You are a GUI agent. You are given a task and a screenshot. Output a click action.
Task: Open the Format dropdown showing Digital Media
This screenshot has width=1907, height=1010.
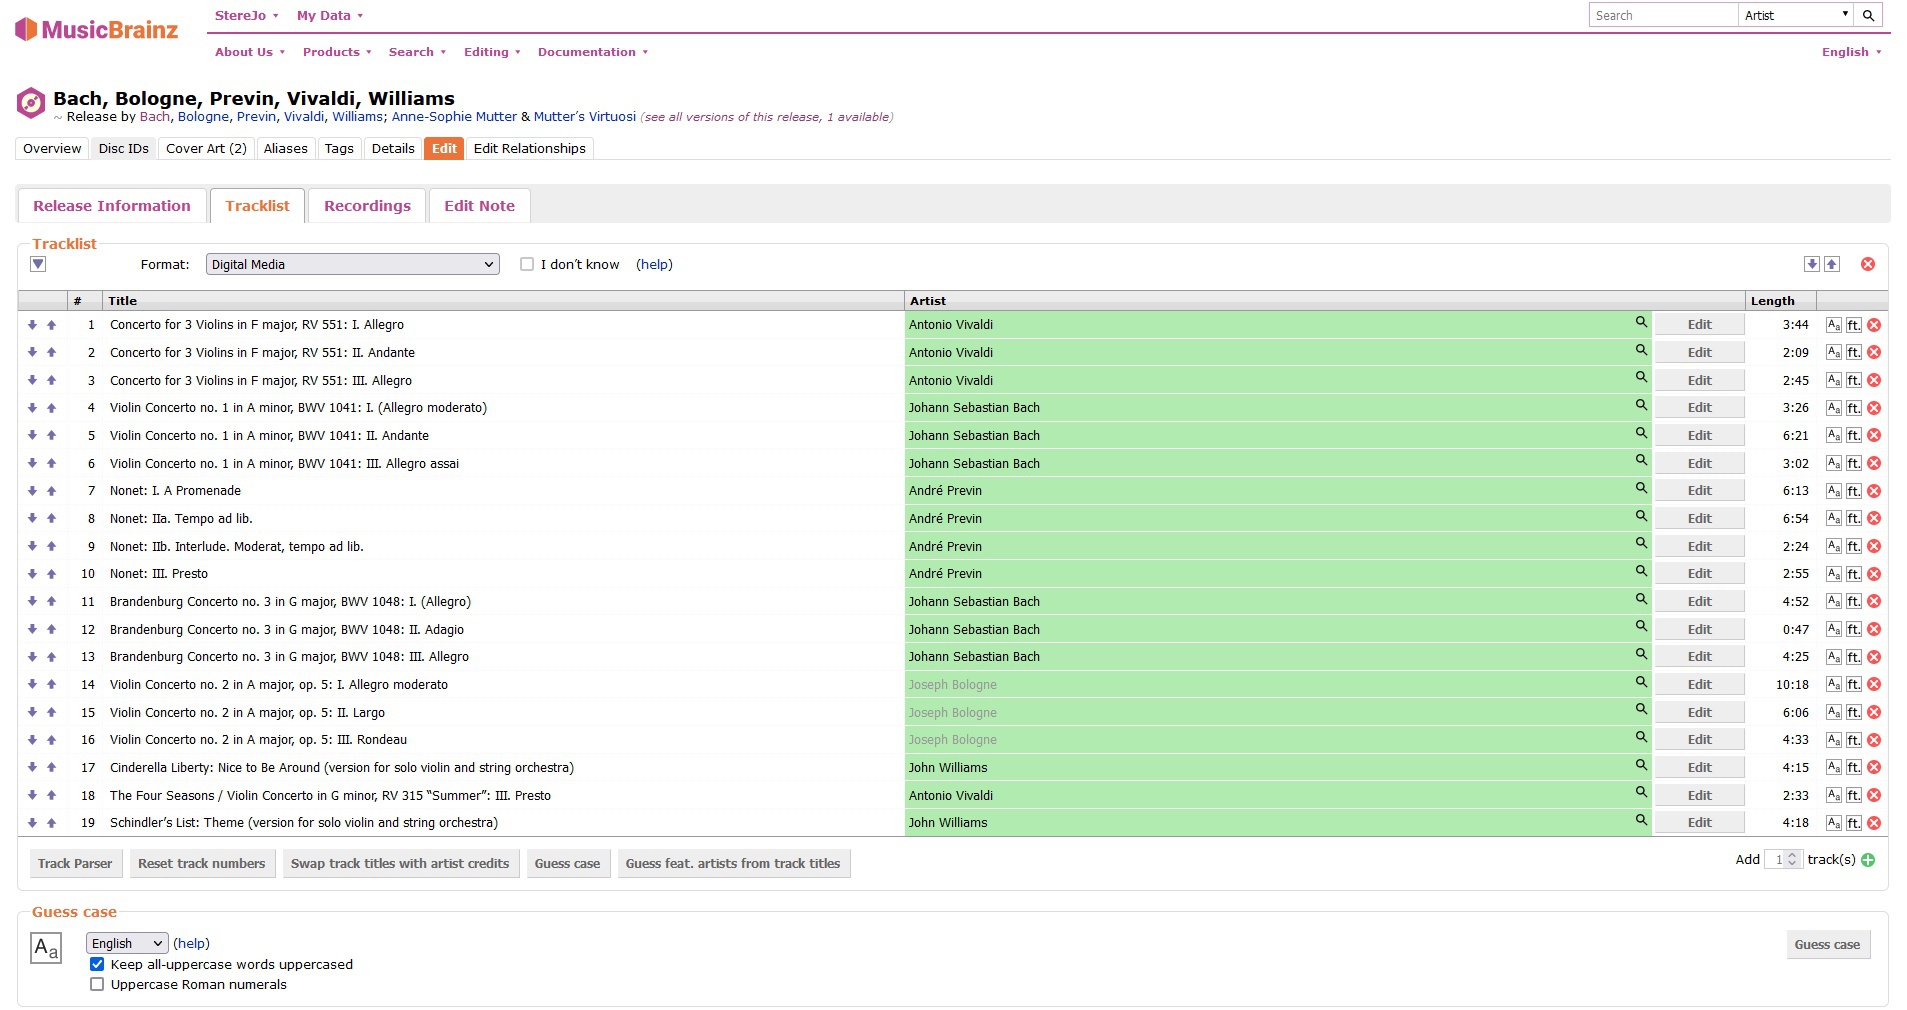click(352, 265)
